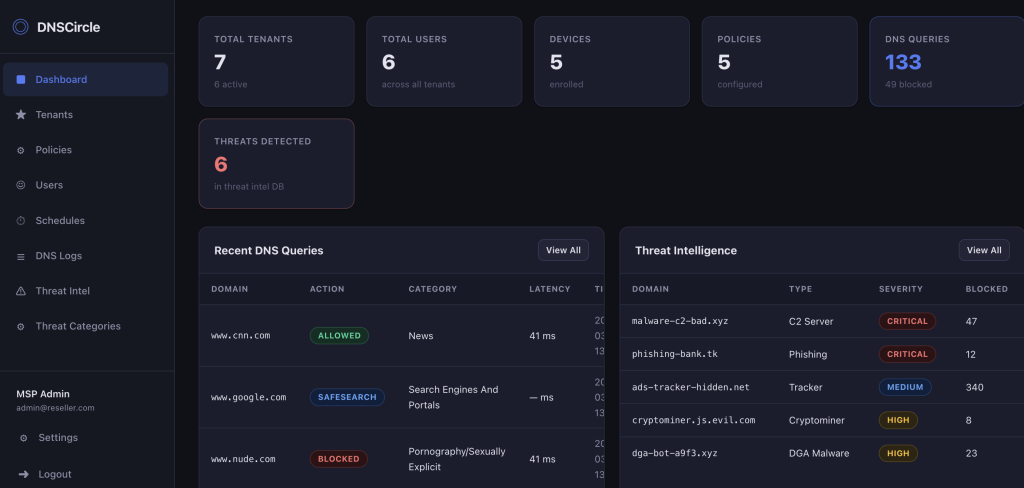Click View All in Threat Intelligence
Viewport: 1024px width, 488px height.
983,250
